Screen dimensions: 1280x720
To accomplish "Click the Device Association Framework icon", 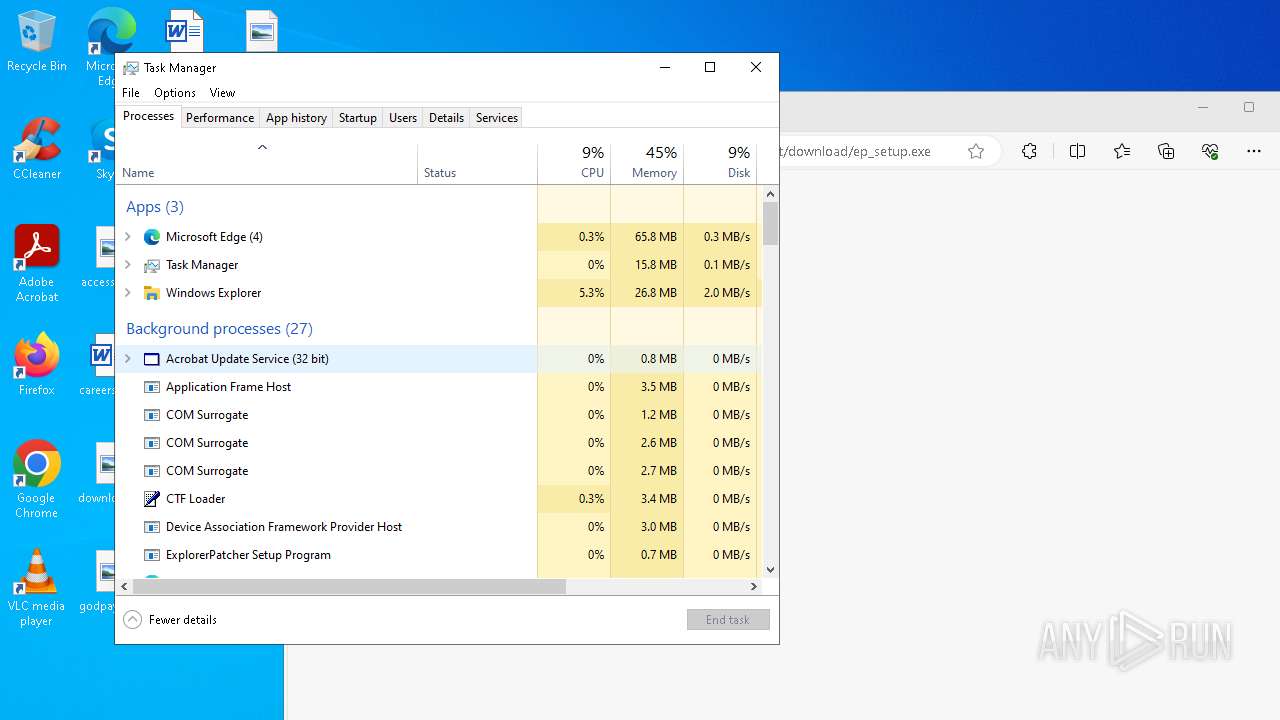I will 152,527.
